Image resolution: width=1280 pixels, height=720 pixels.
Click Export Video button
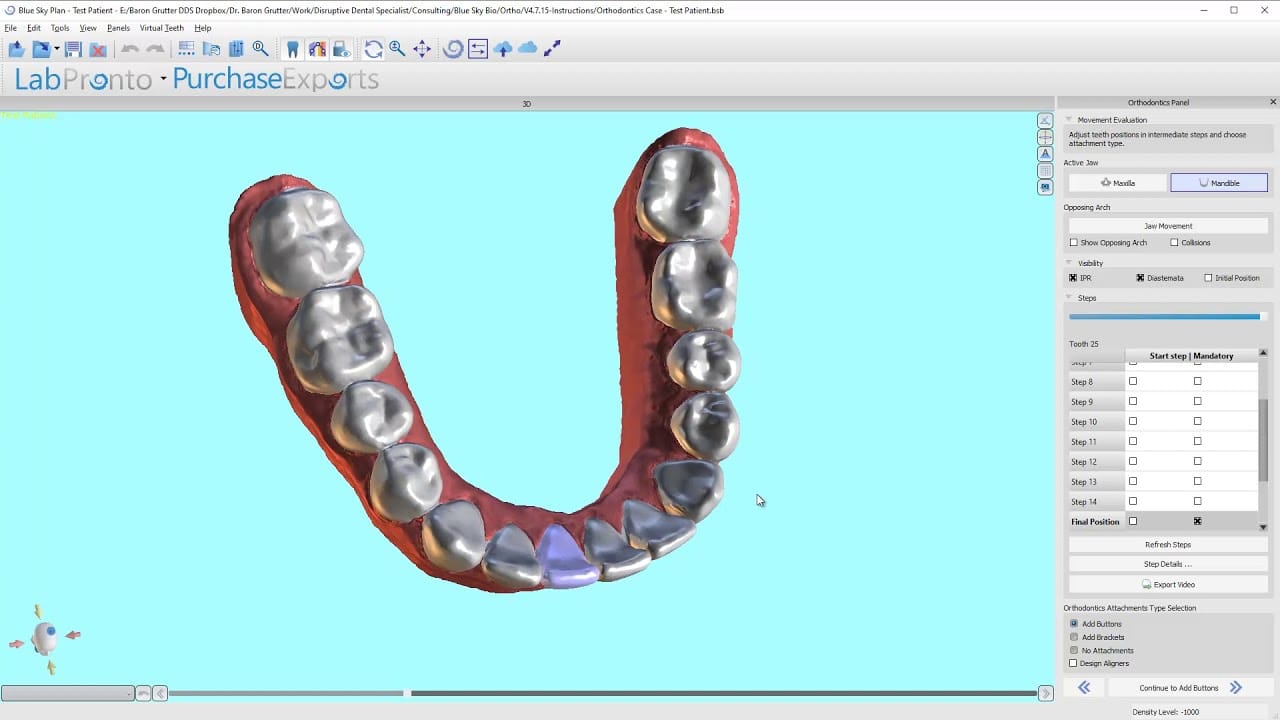1168,584
